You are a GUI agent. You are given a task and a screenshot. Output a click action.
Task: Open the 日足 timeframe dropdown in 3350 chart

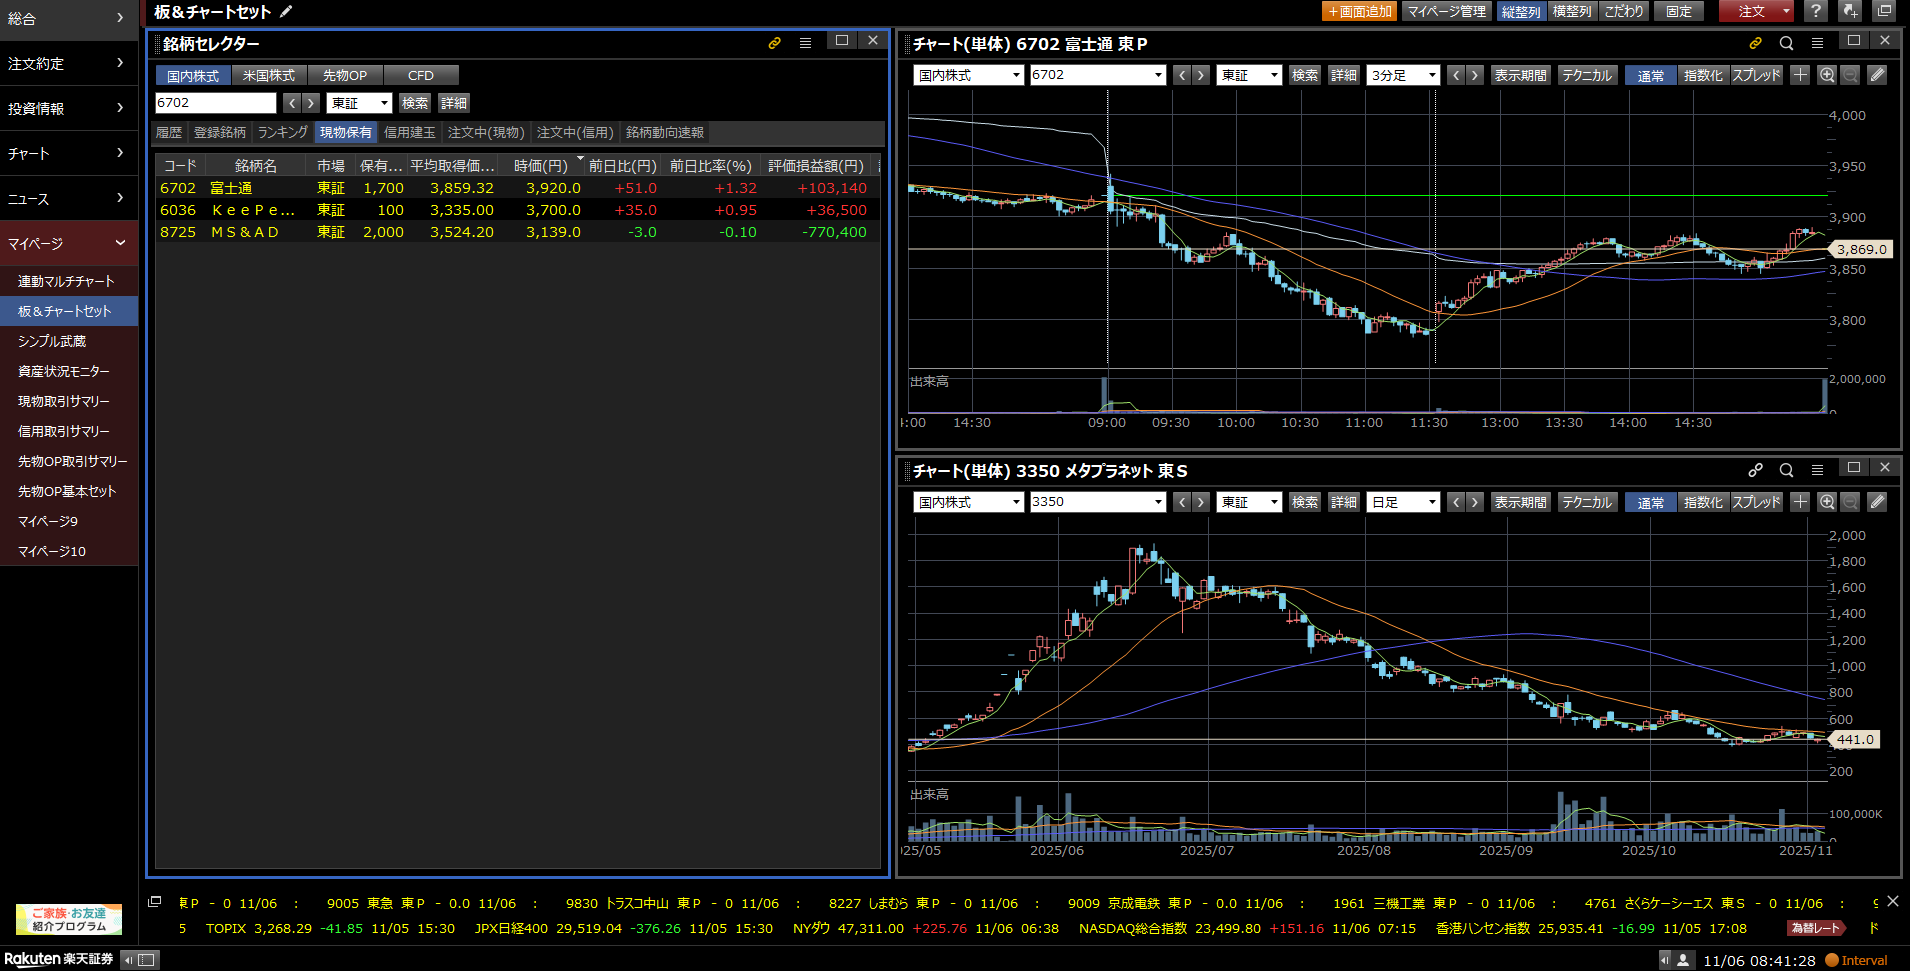point(1403,502)
